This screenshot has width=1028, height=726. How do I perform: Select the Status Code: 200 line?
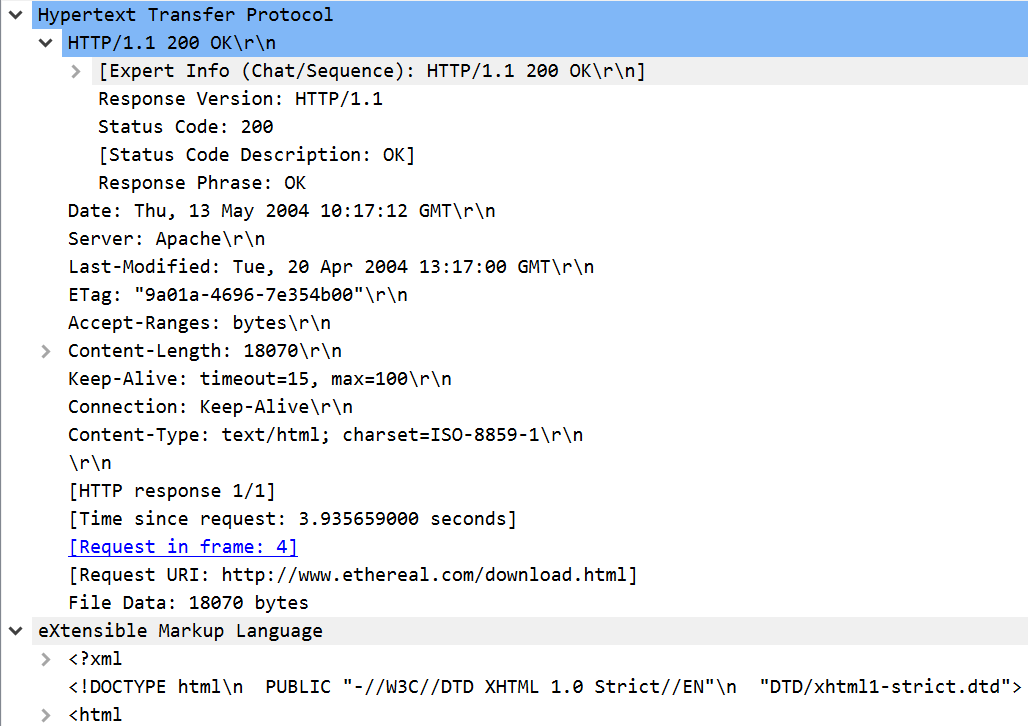(185, 127)
